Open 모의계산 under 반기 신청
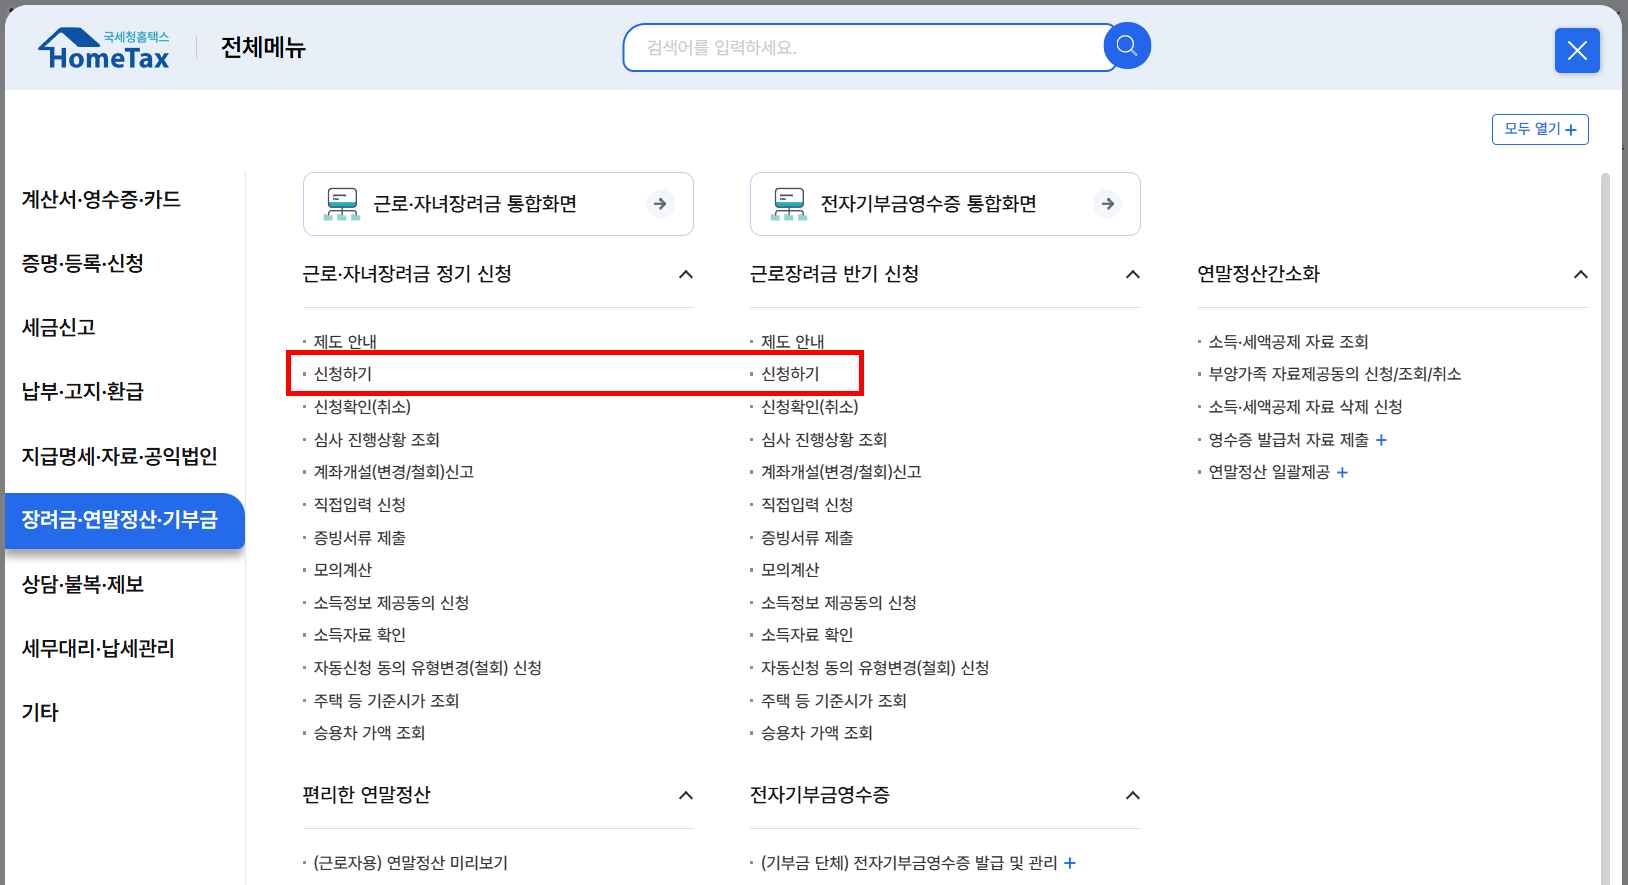Image resolution: width=1628 pixels, height=885 pixels. click(790, 570)
